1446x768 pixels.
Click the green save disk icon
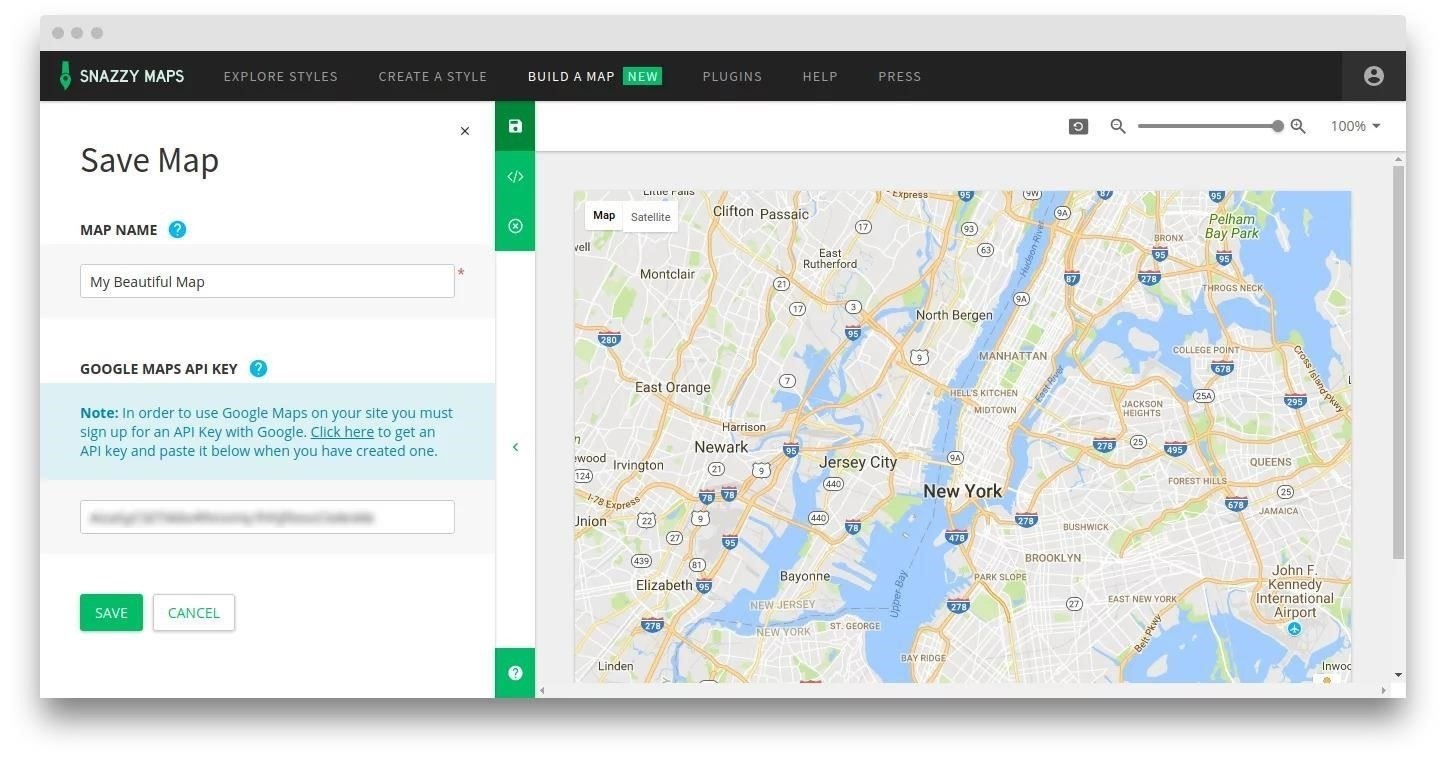tap(515, 126)
